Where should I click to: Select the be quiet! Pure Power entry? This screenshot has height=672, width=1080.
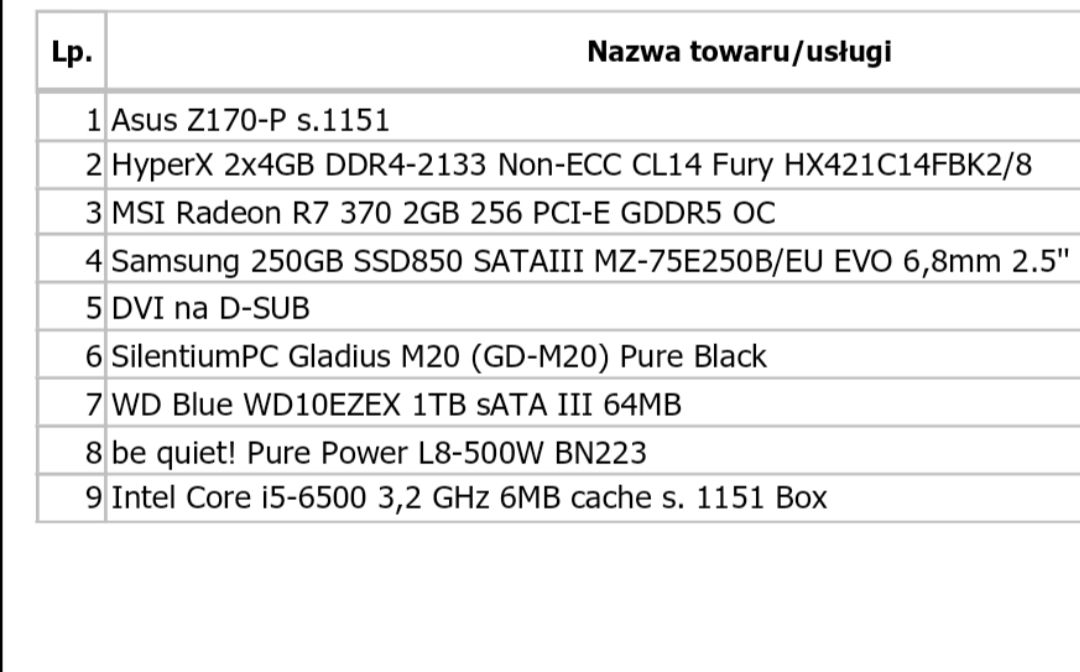point(379,453)
